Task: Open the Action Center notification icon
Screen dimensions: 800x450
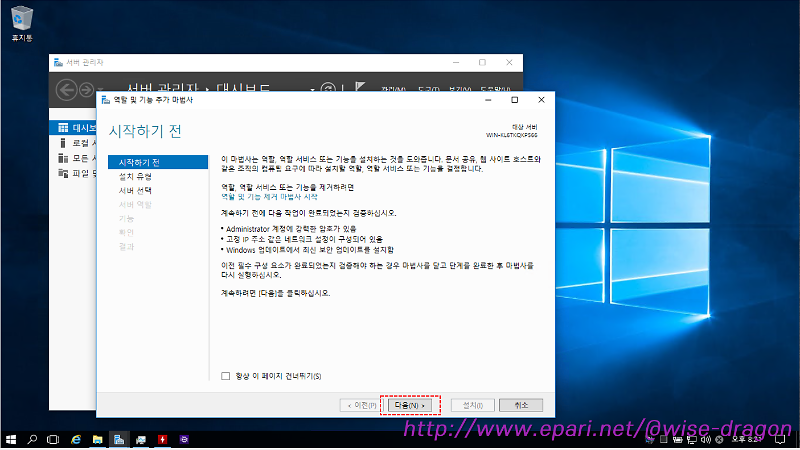Action: pyautogui.click(x=780, y=439)
